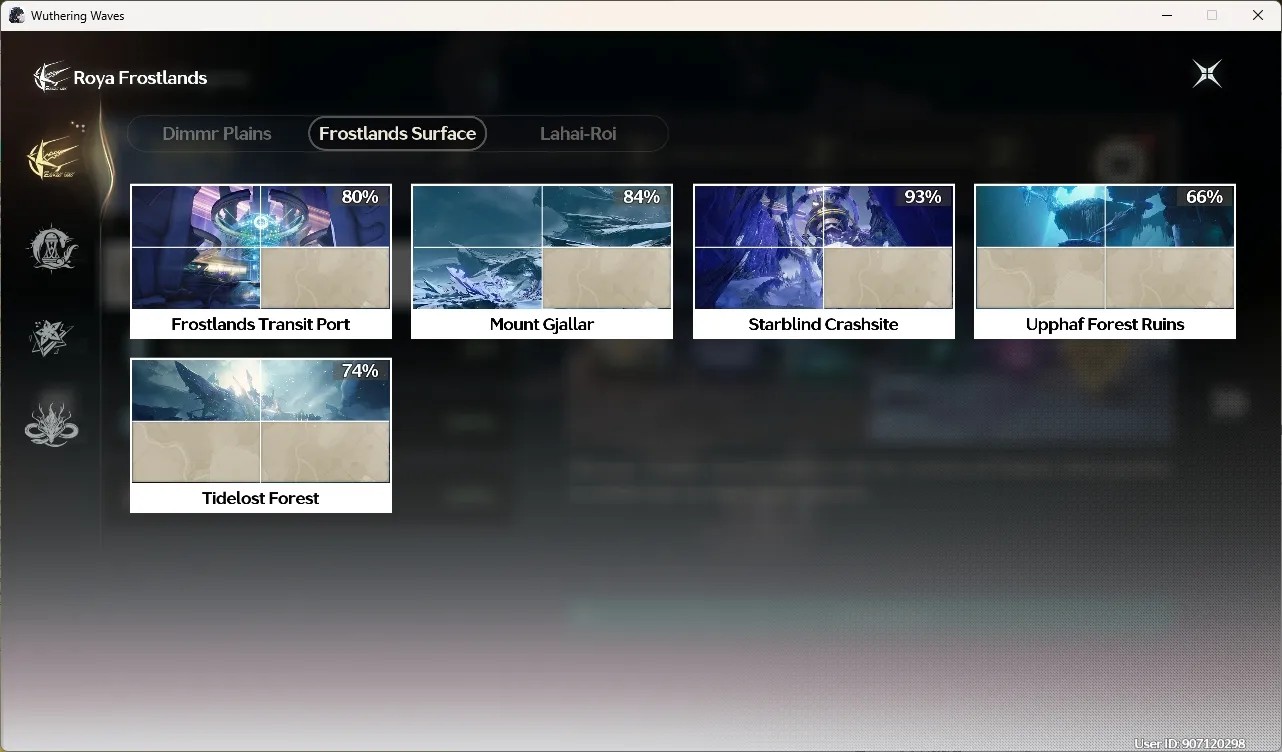The width and height of the screenshot is (1282, 752).
Task: Click the 80% completion value
Action: coord(360,197)
